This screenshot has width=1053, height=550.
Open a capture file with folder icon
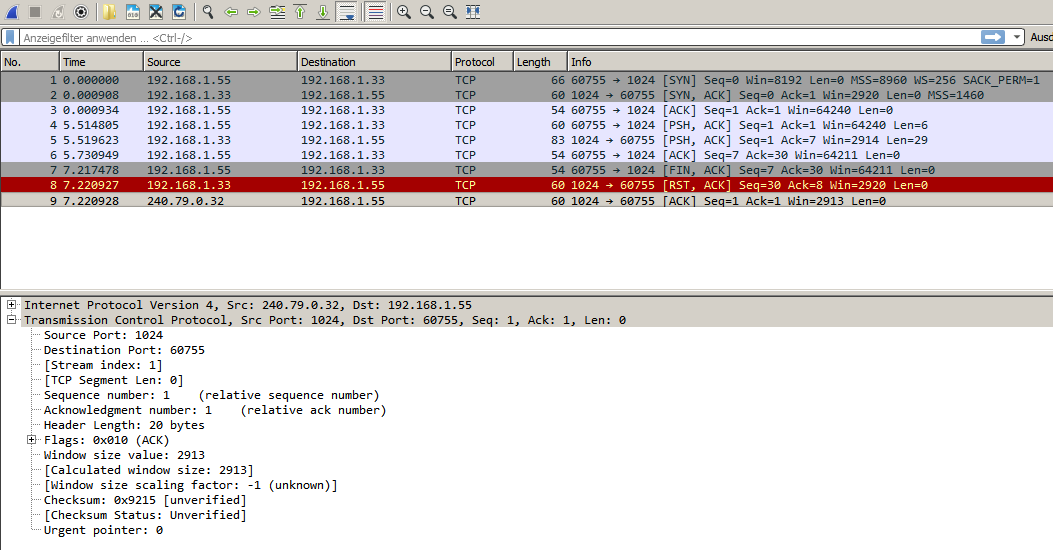109,12
